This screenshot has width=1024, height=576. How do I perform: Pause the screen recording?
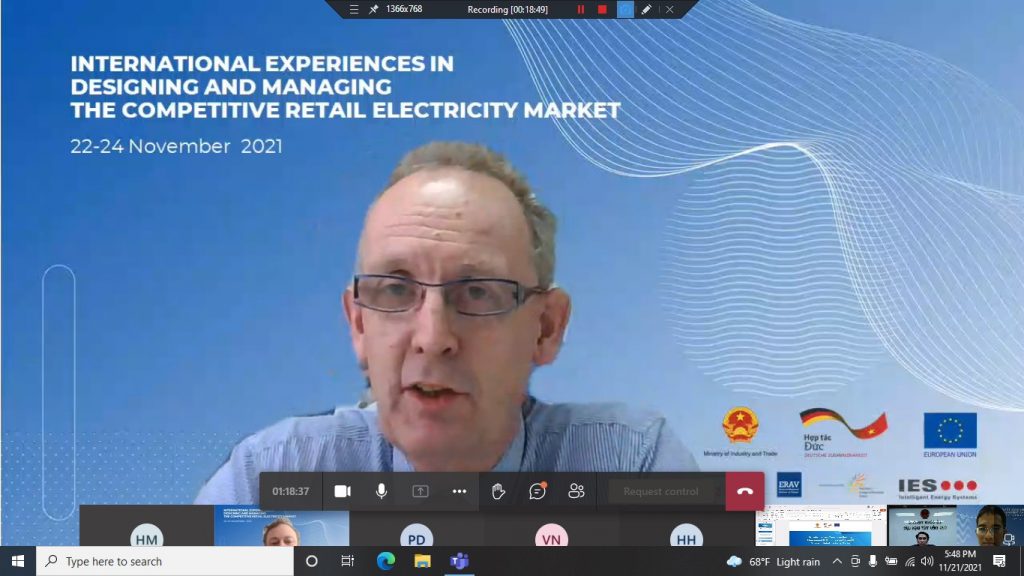pos(580,9)
